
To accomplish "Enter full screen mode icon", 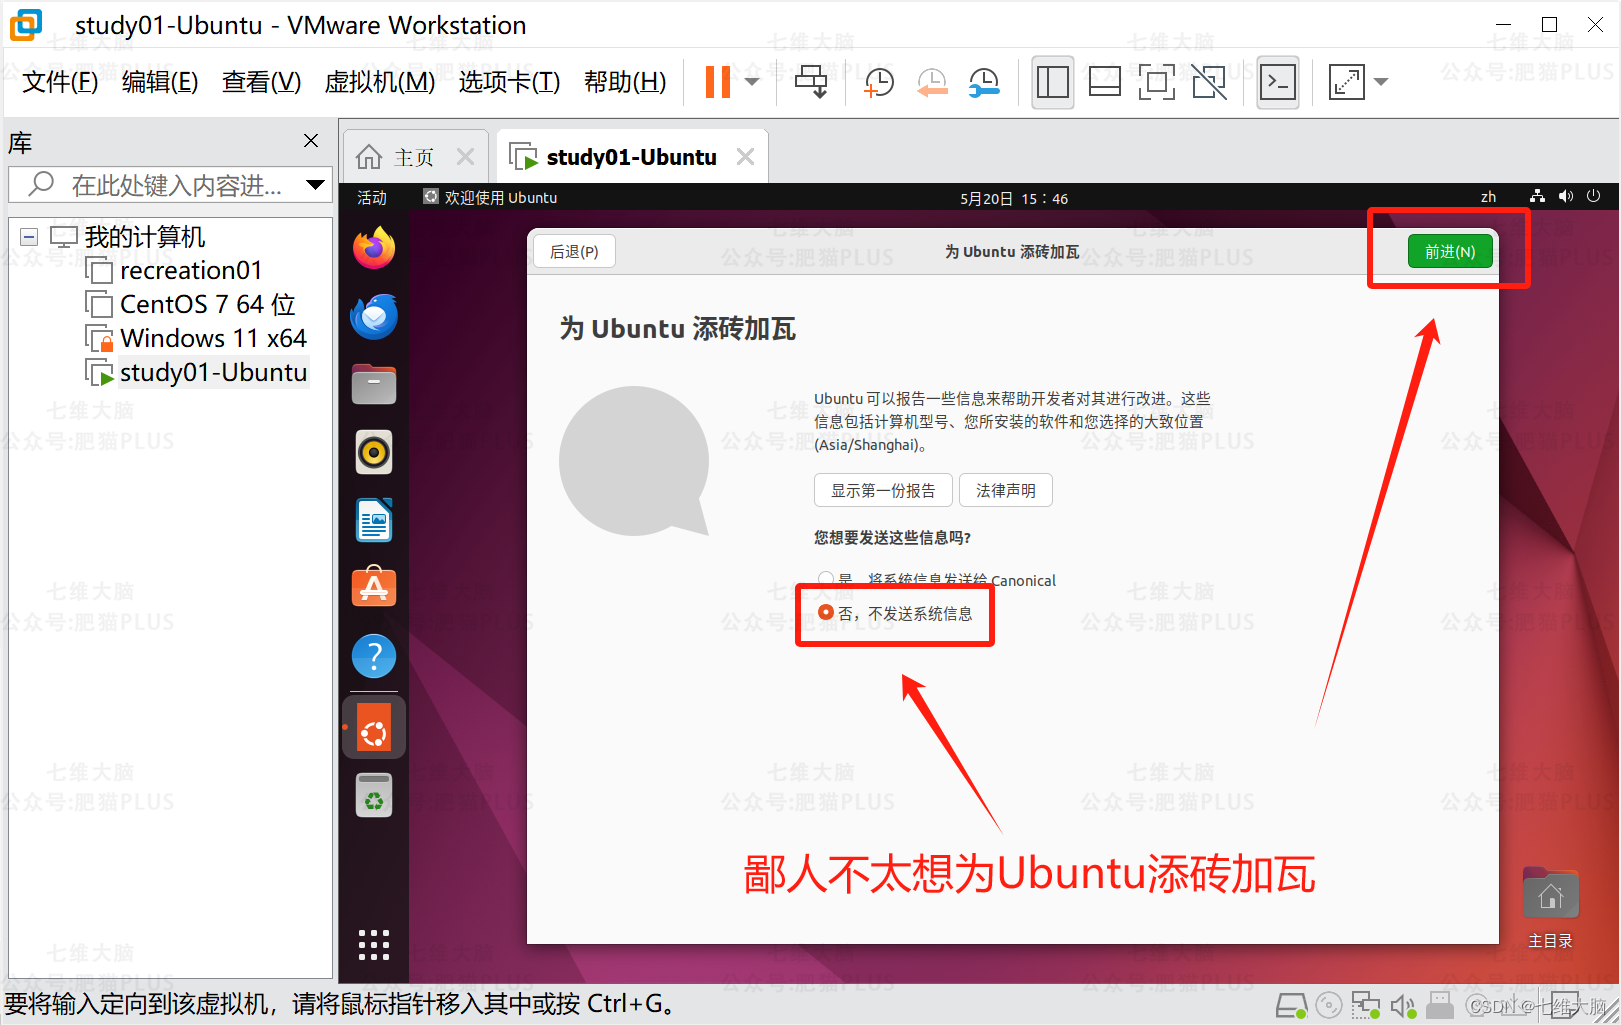I will [1156, 82].
